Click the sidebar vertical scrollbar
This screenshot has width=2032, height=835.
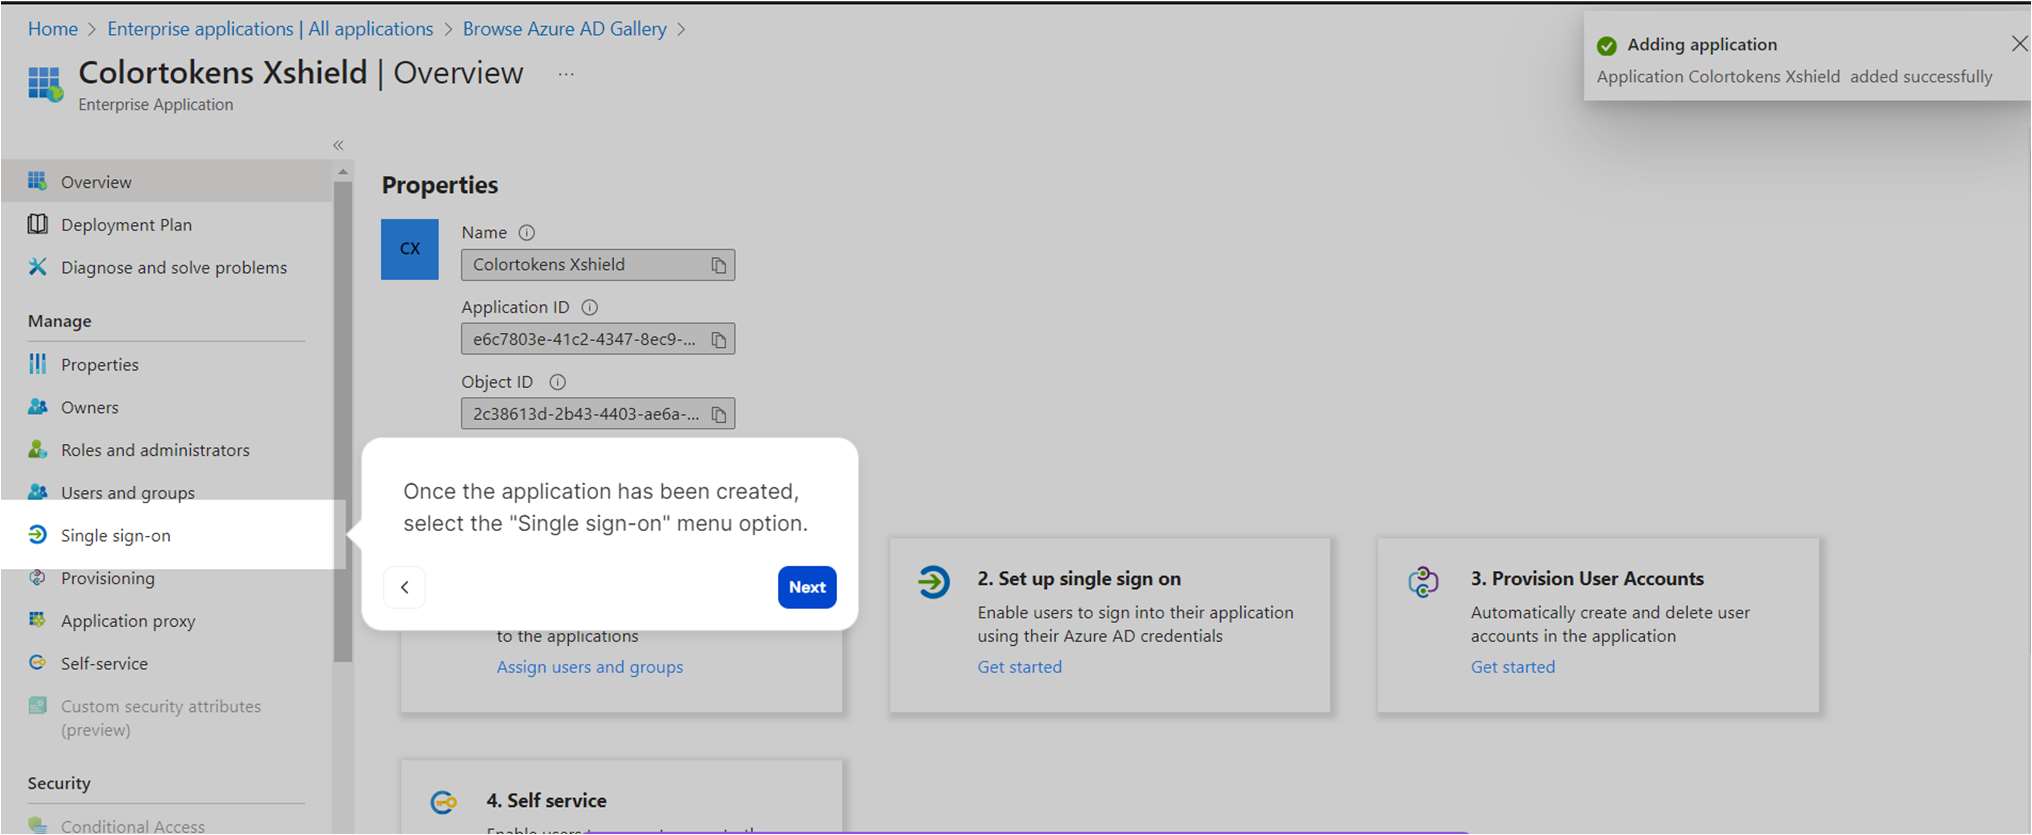tap(343, 420)
